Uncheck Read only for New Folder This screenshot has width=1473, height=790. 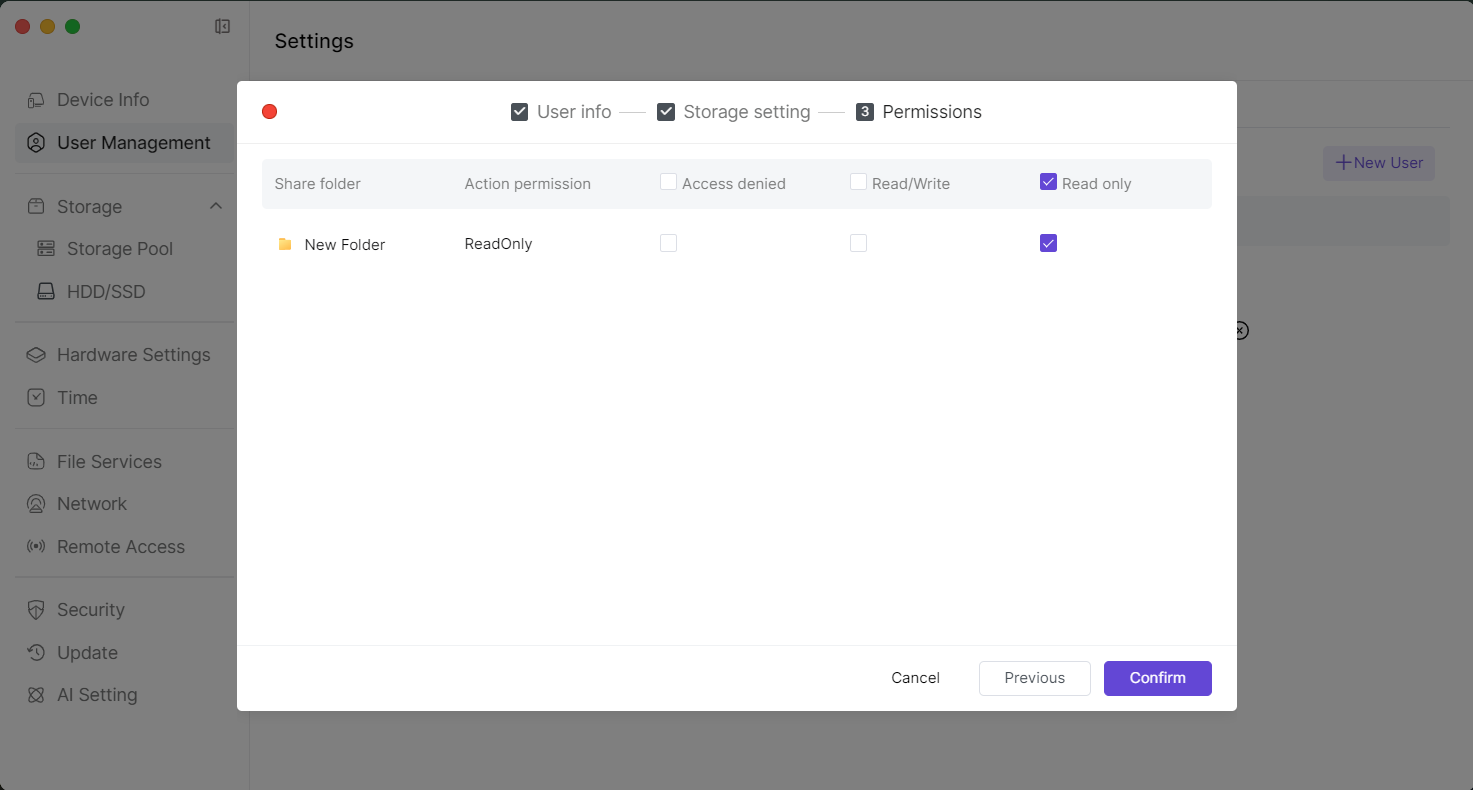(x=1048, y=243)
